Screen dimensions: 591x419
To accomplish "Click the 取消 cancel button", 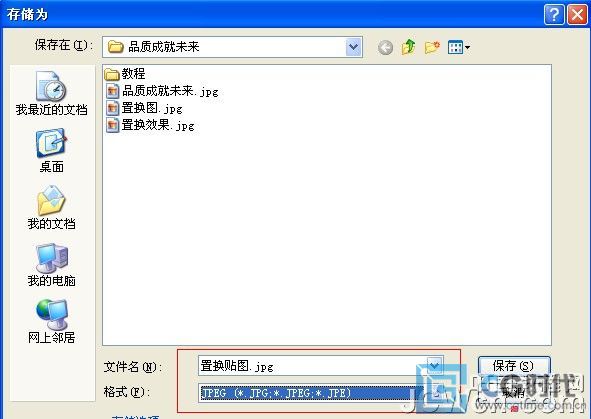I will [514, 393].
